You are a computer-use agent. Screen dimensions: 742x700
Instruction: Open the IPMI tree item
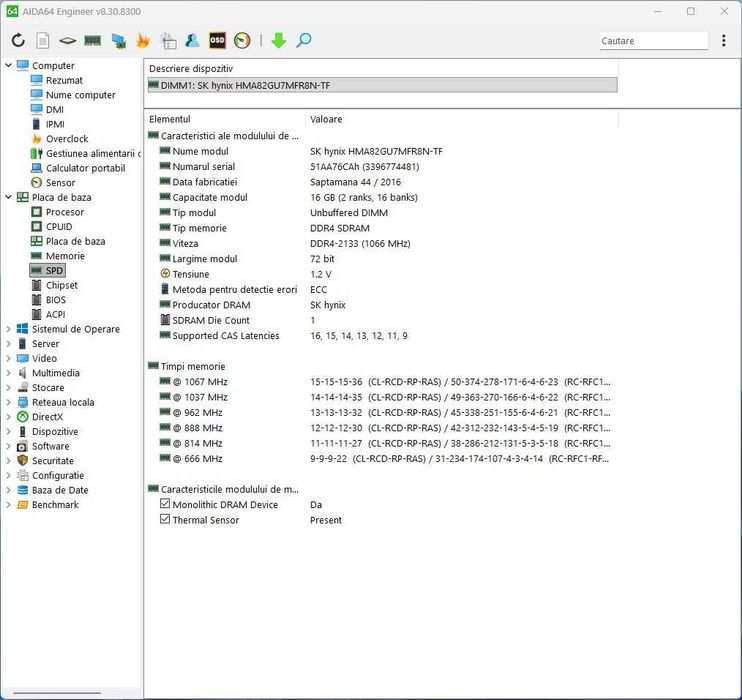coord(55,124)
